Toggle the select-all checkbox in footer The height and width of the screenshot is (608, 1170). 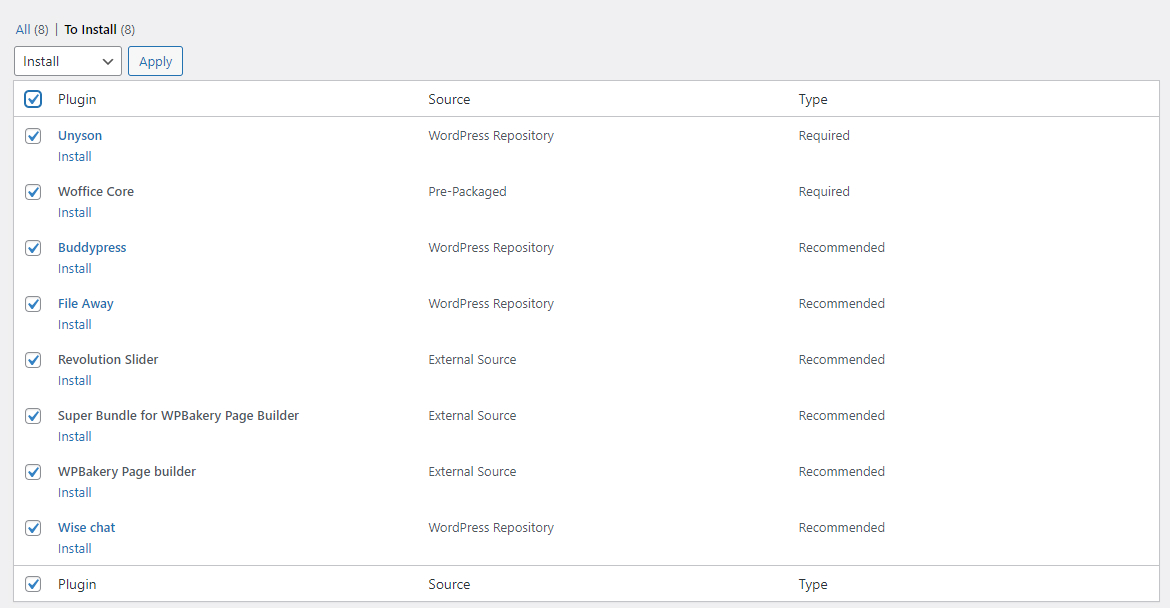(33, 584)
